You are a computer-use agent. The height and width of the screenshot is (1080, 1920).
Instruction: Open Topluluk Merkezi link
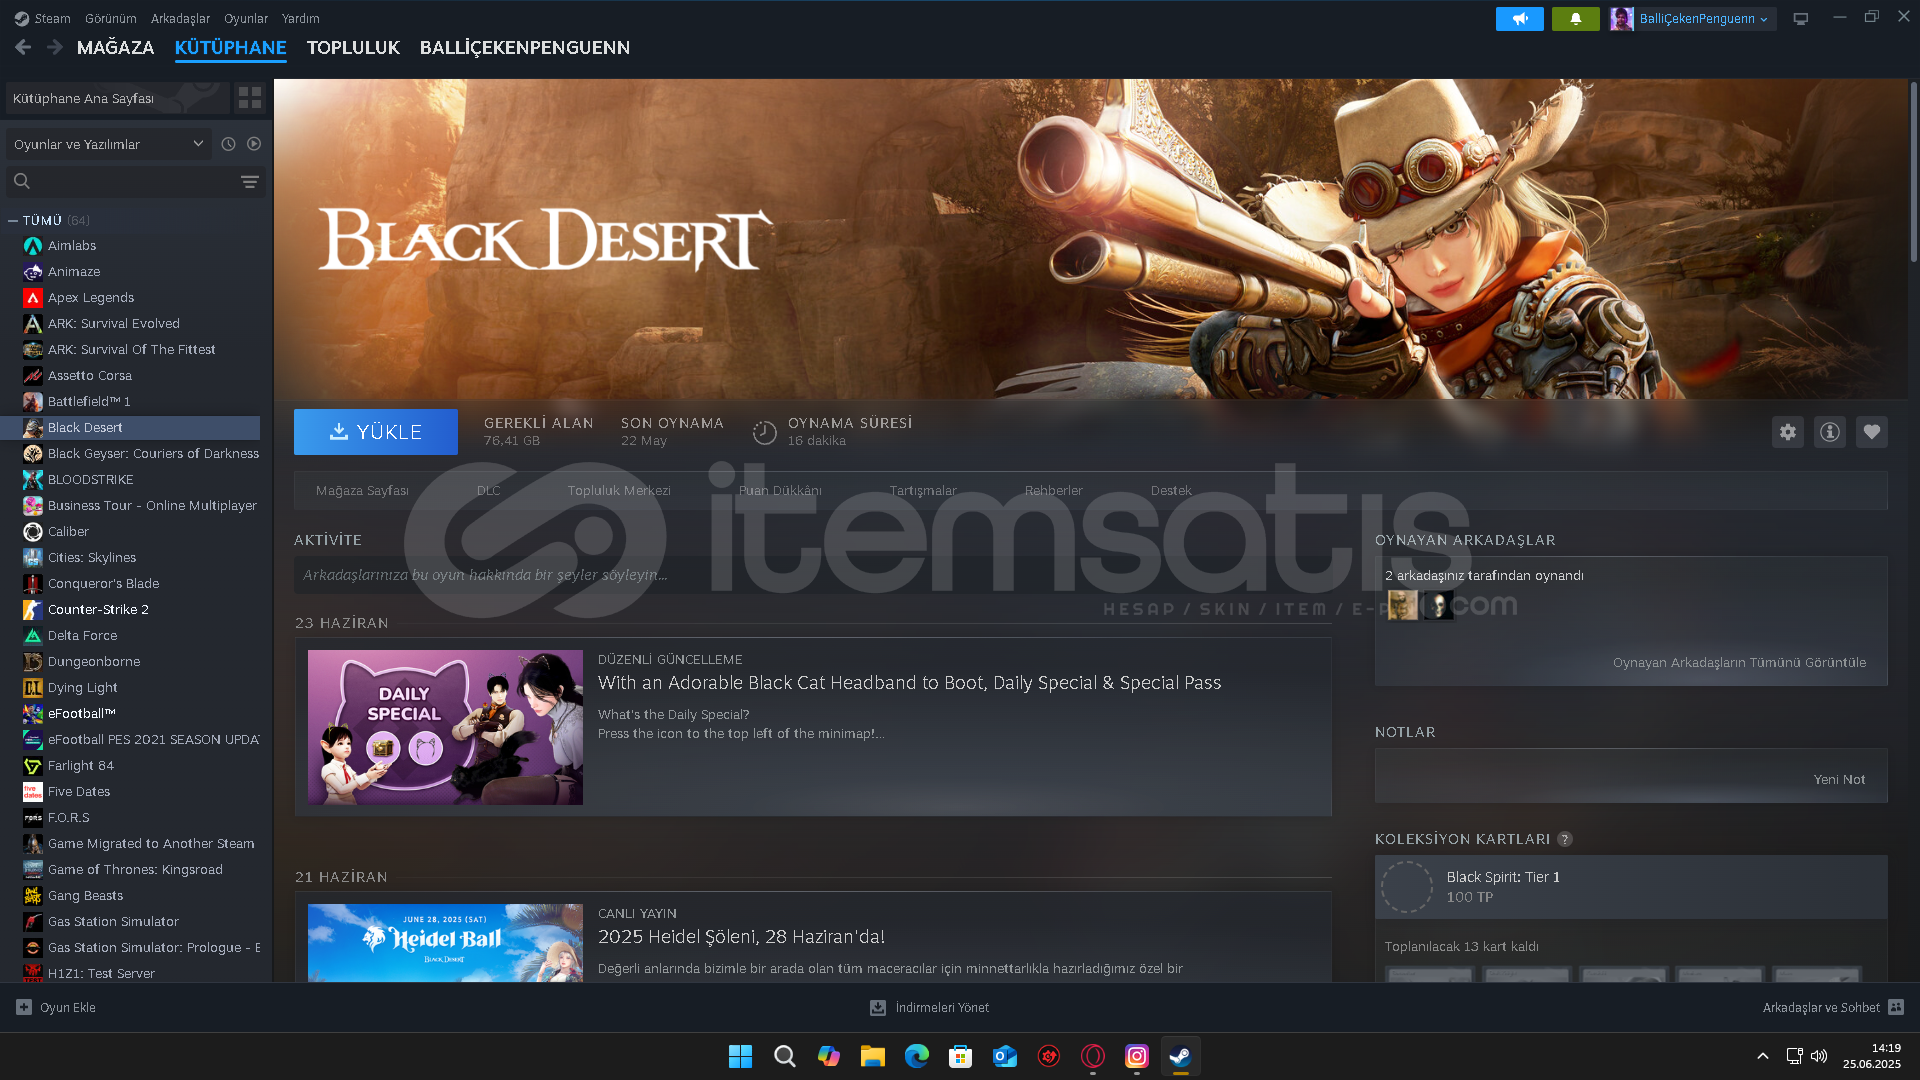[x=619, y=490]
